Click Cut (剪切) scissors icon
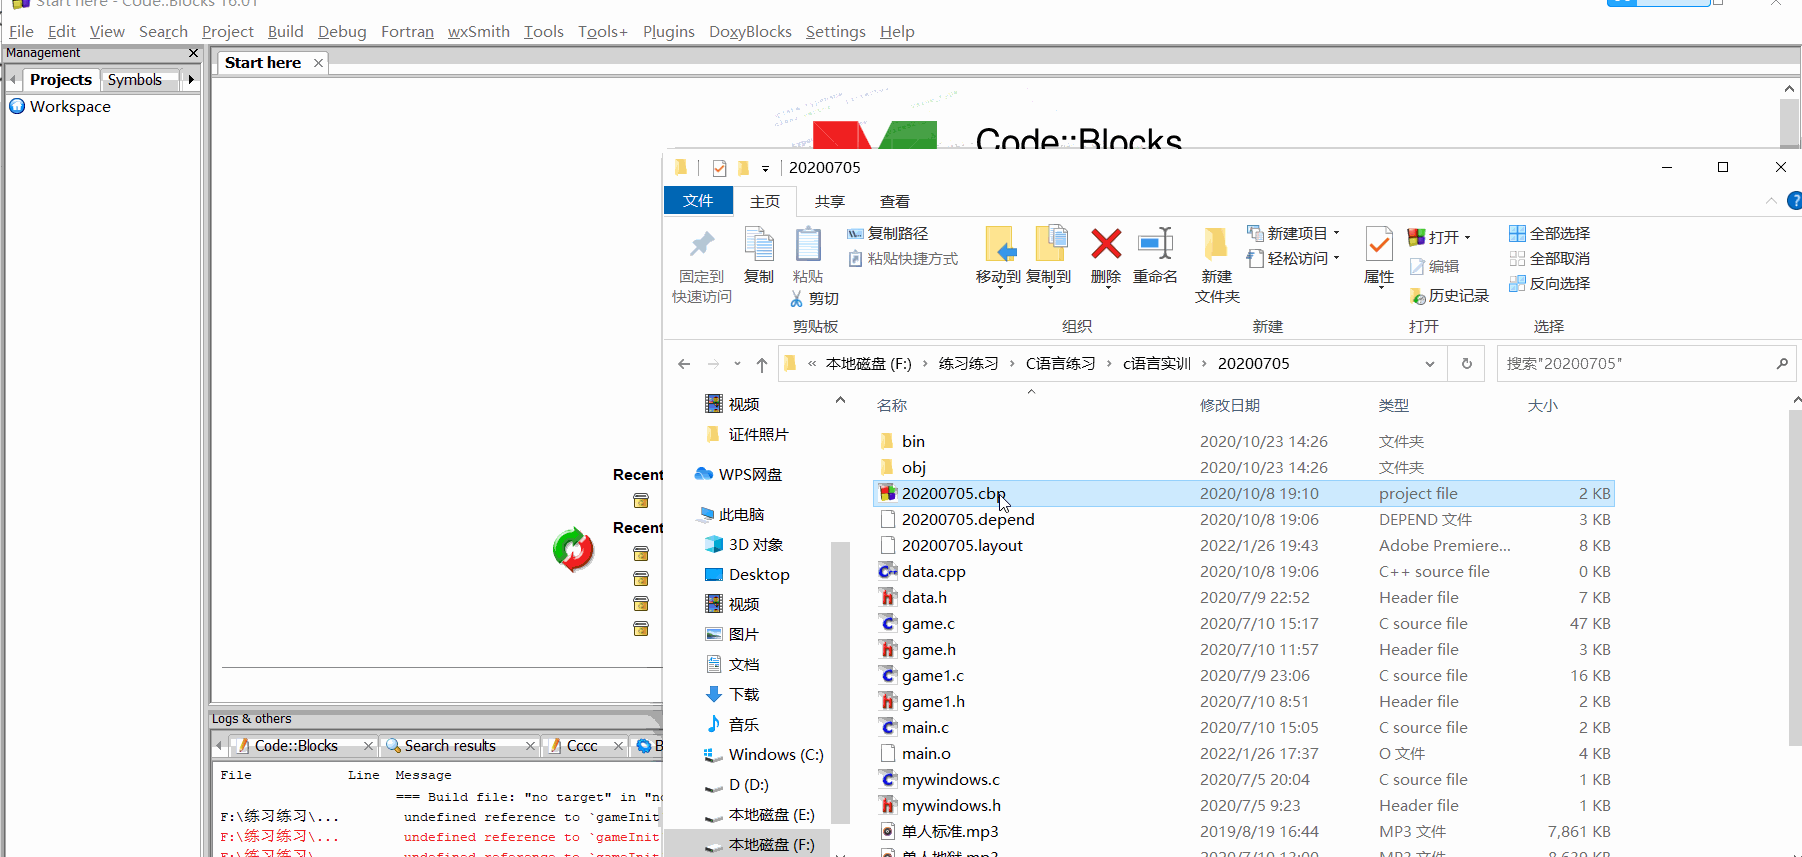The height and width of the screenshot is (857, 1802). click(797, 299)
